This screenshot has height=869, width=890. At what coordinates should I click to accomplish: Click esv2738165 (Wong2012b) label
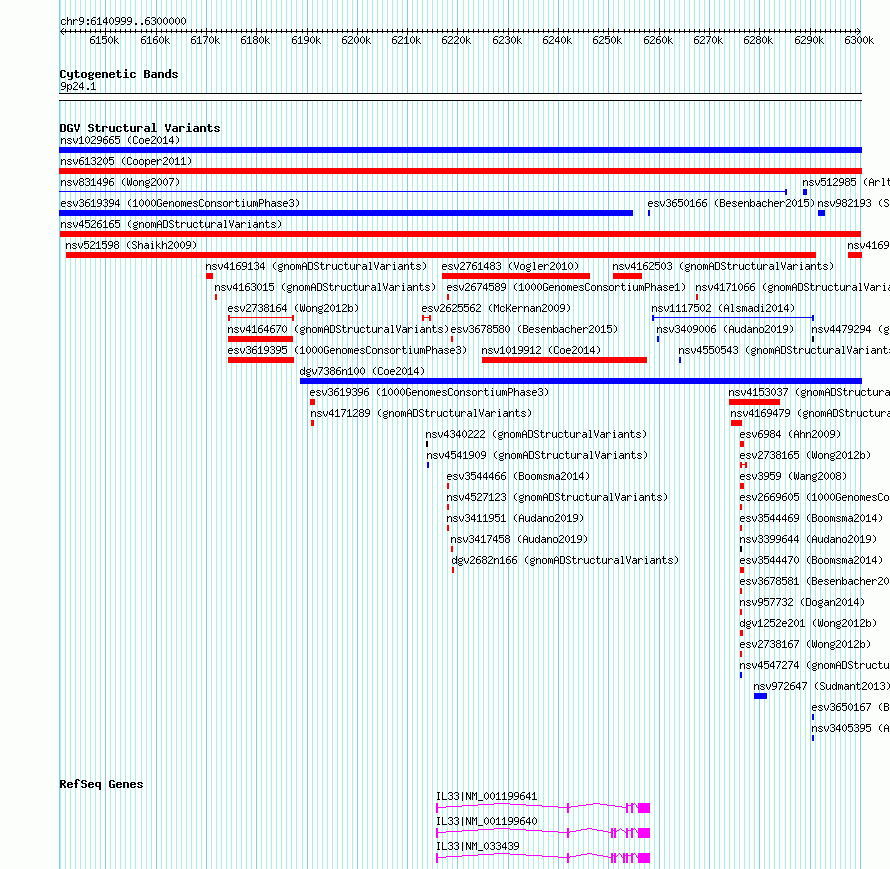point(805,455)
